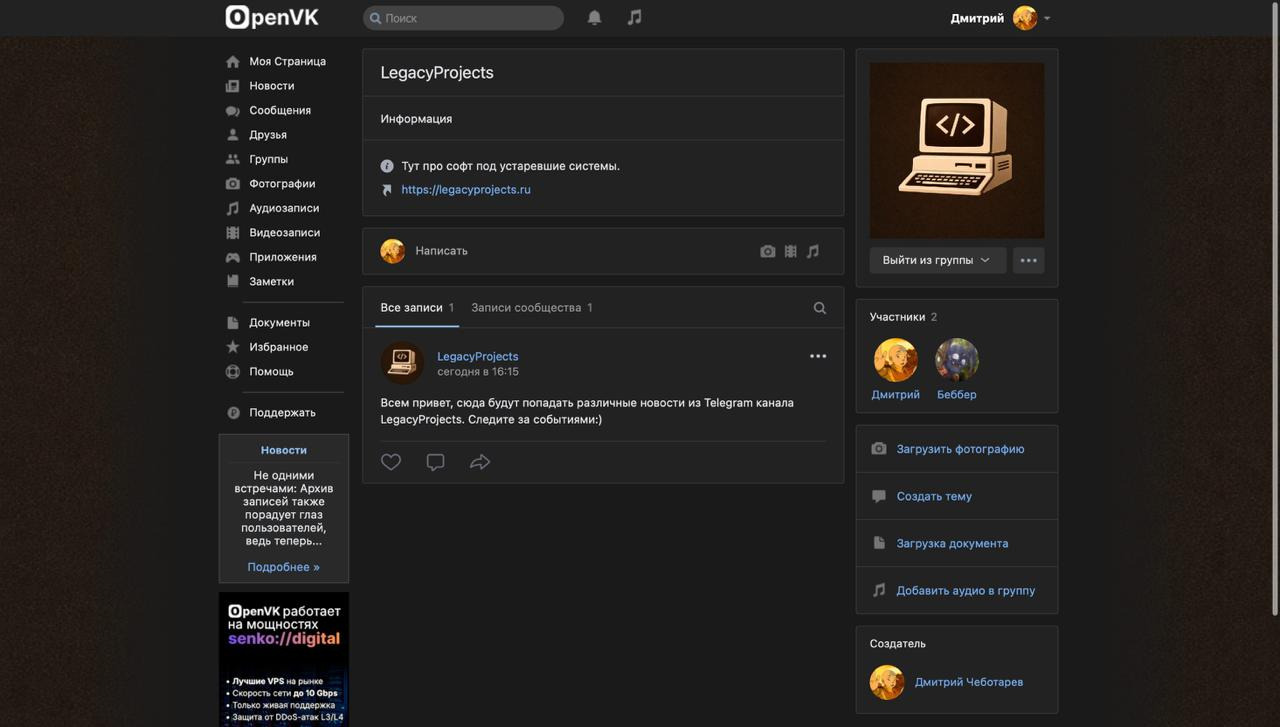This screenshot has width=1280, height=727.
Task: Open the profile avatar in the header
Action: tap(1025, 18)
